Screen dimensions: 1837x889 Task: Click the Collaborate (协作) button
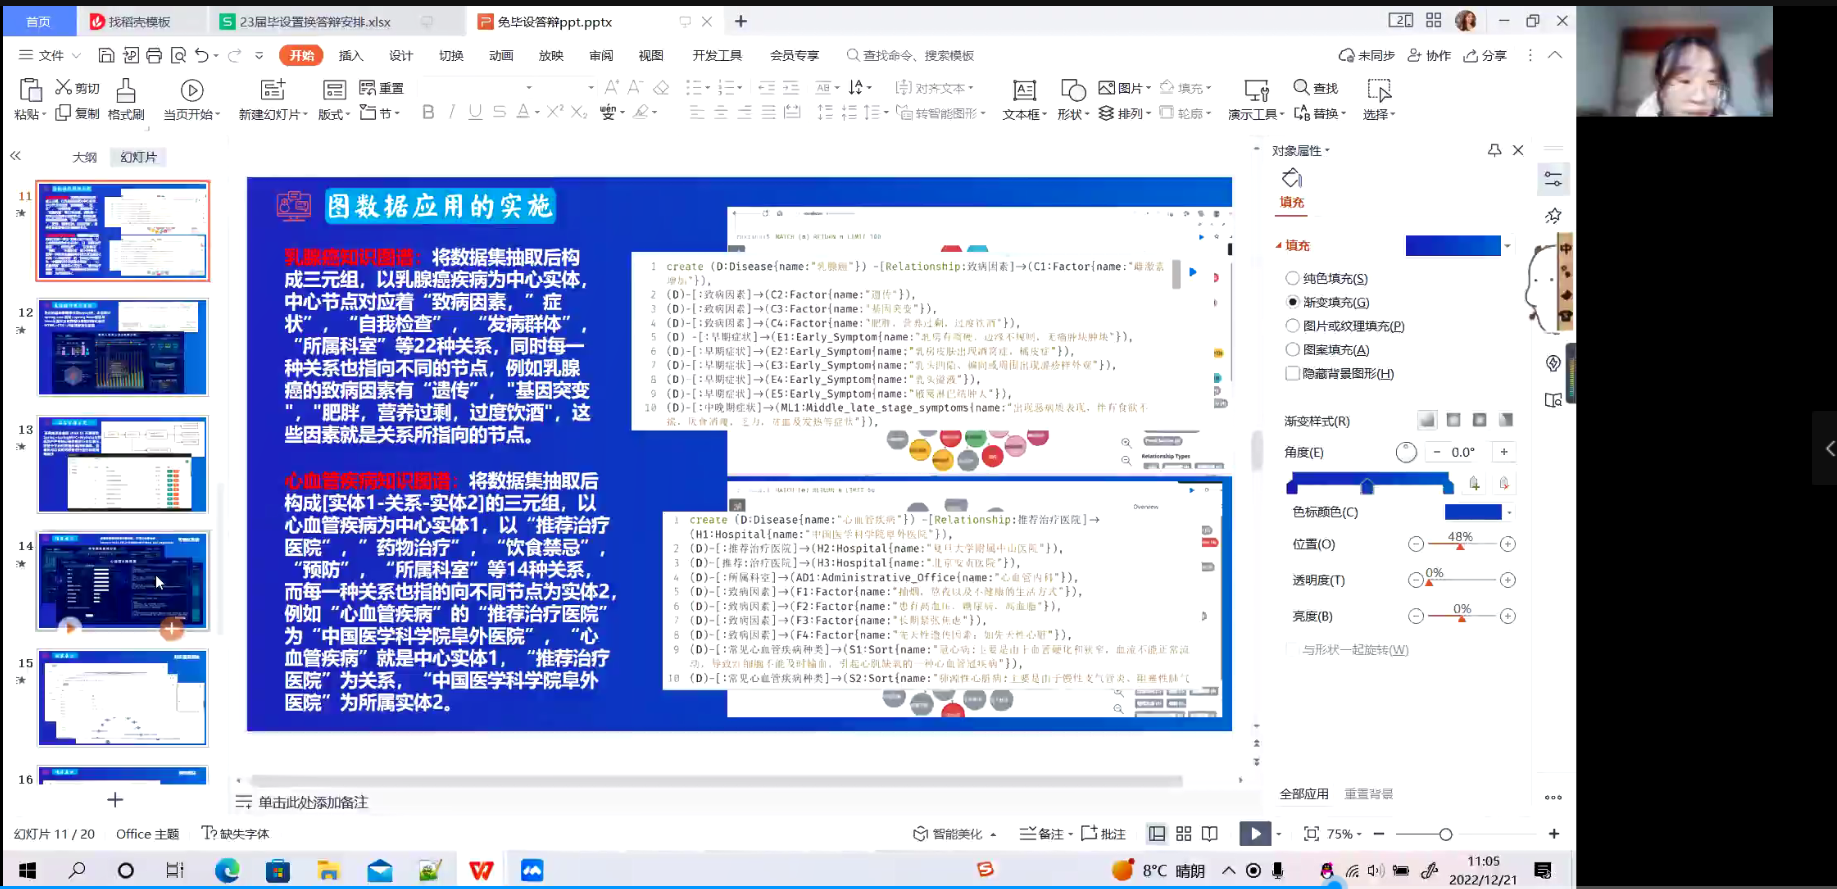(x=1429, y=56)
